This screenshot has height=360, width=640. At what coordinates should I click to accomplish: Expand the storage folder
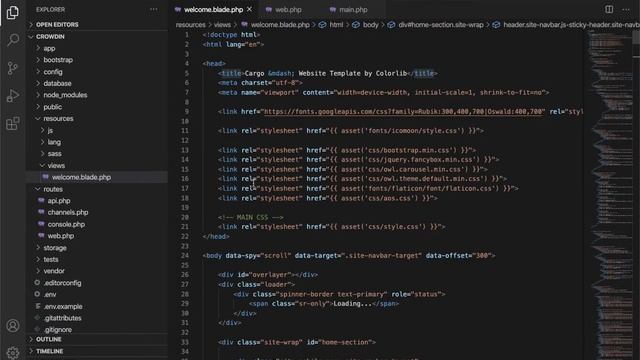[55, 248]
